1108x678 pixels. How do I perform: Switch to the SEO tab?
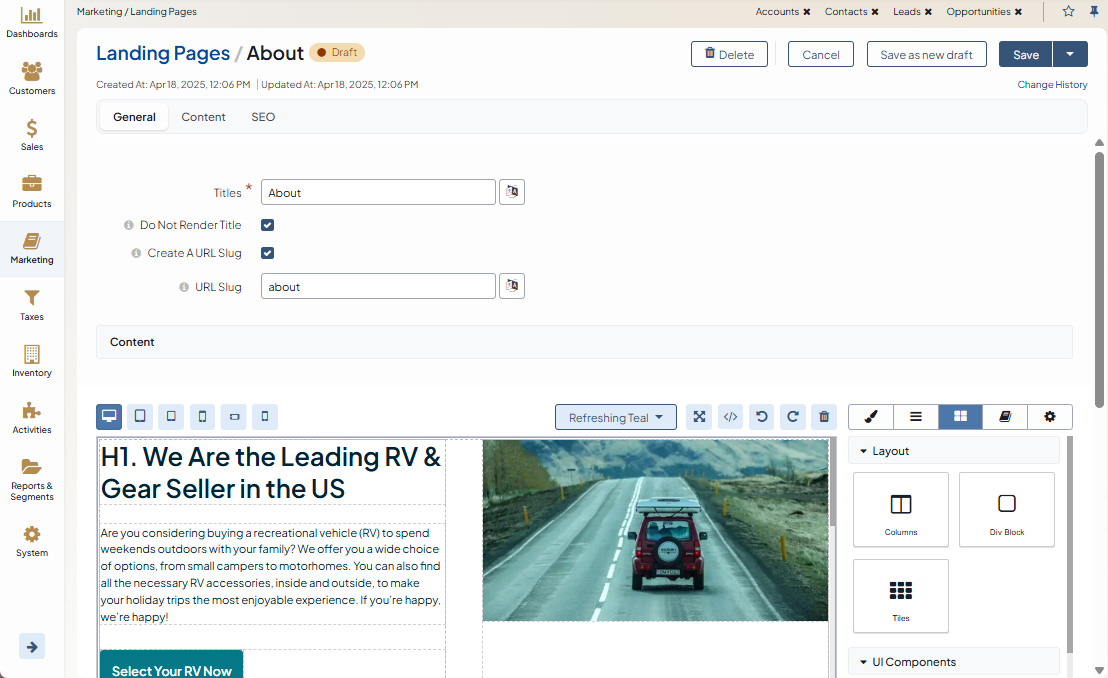263,117
